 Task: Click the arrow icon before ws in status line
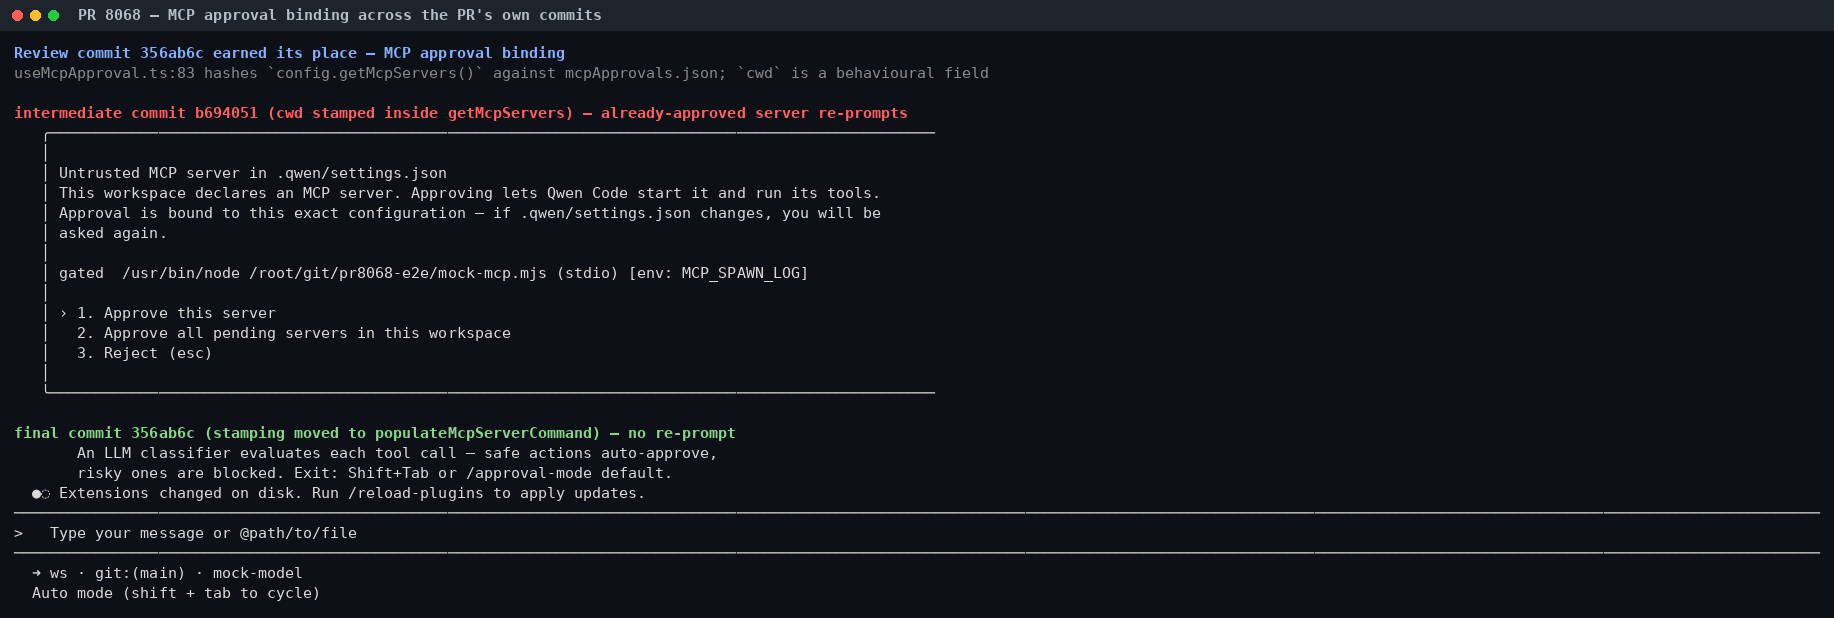(36, 573)
